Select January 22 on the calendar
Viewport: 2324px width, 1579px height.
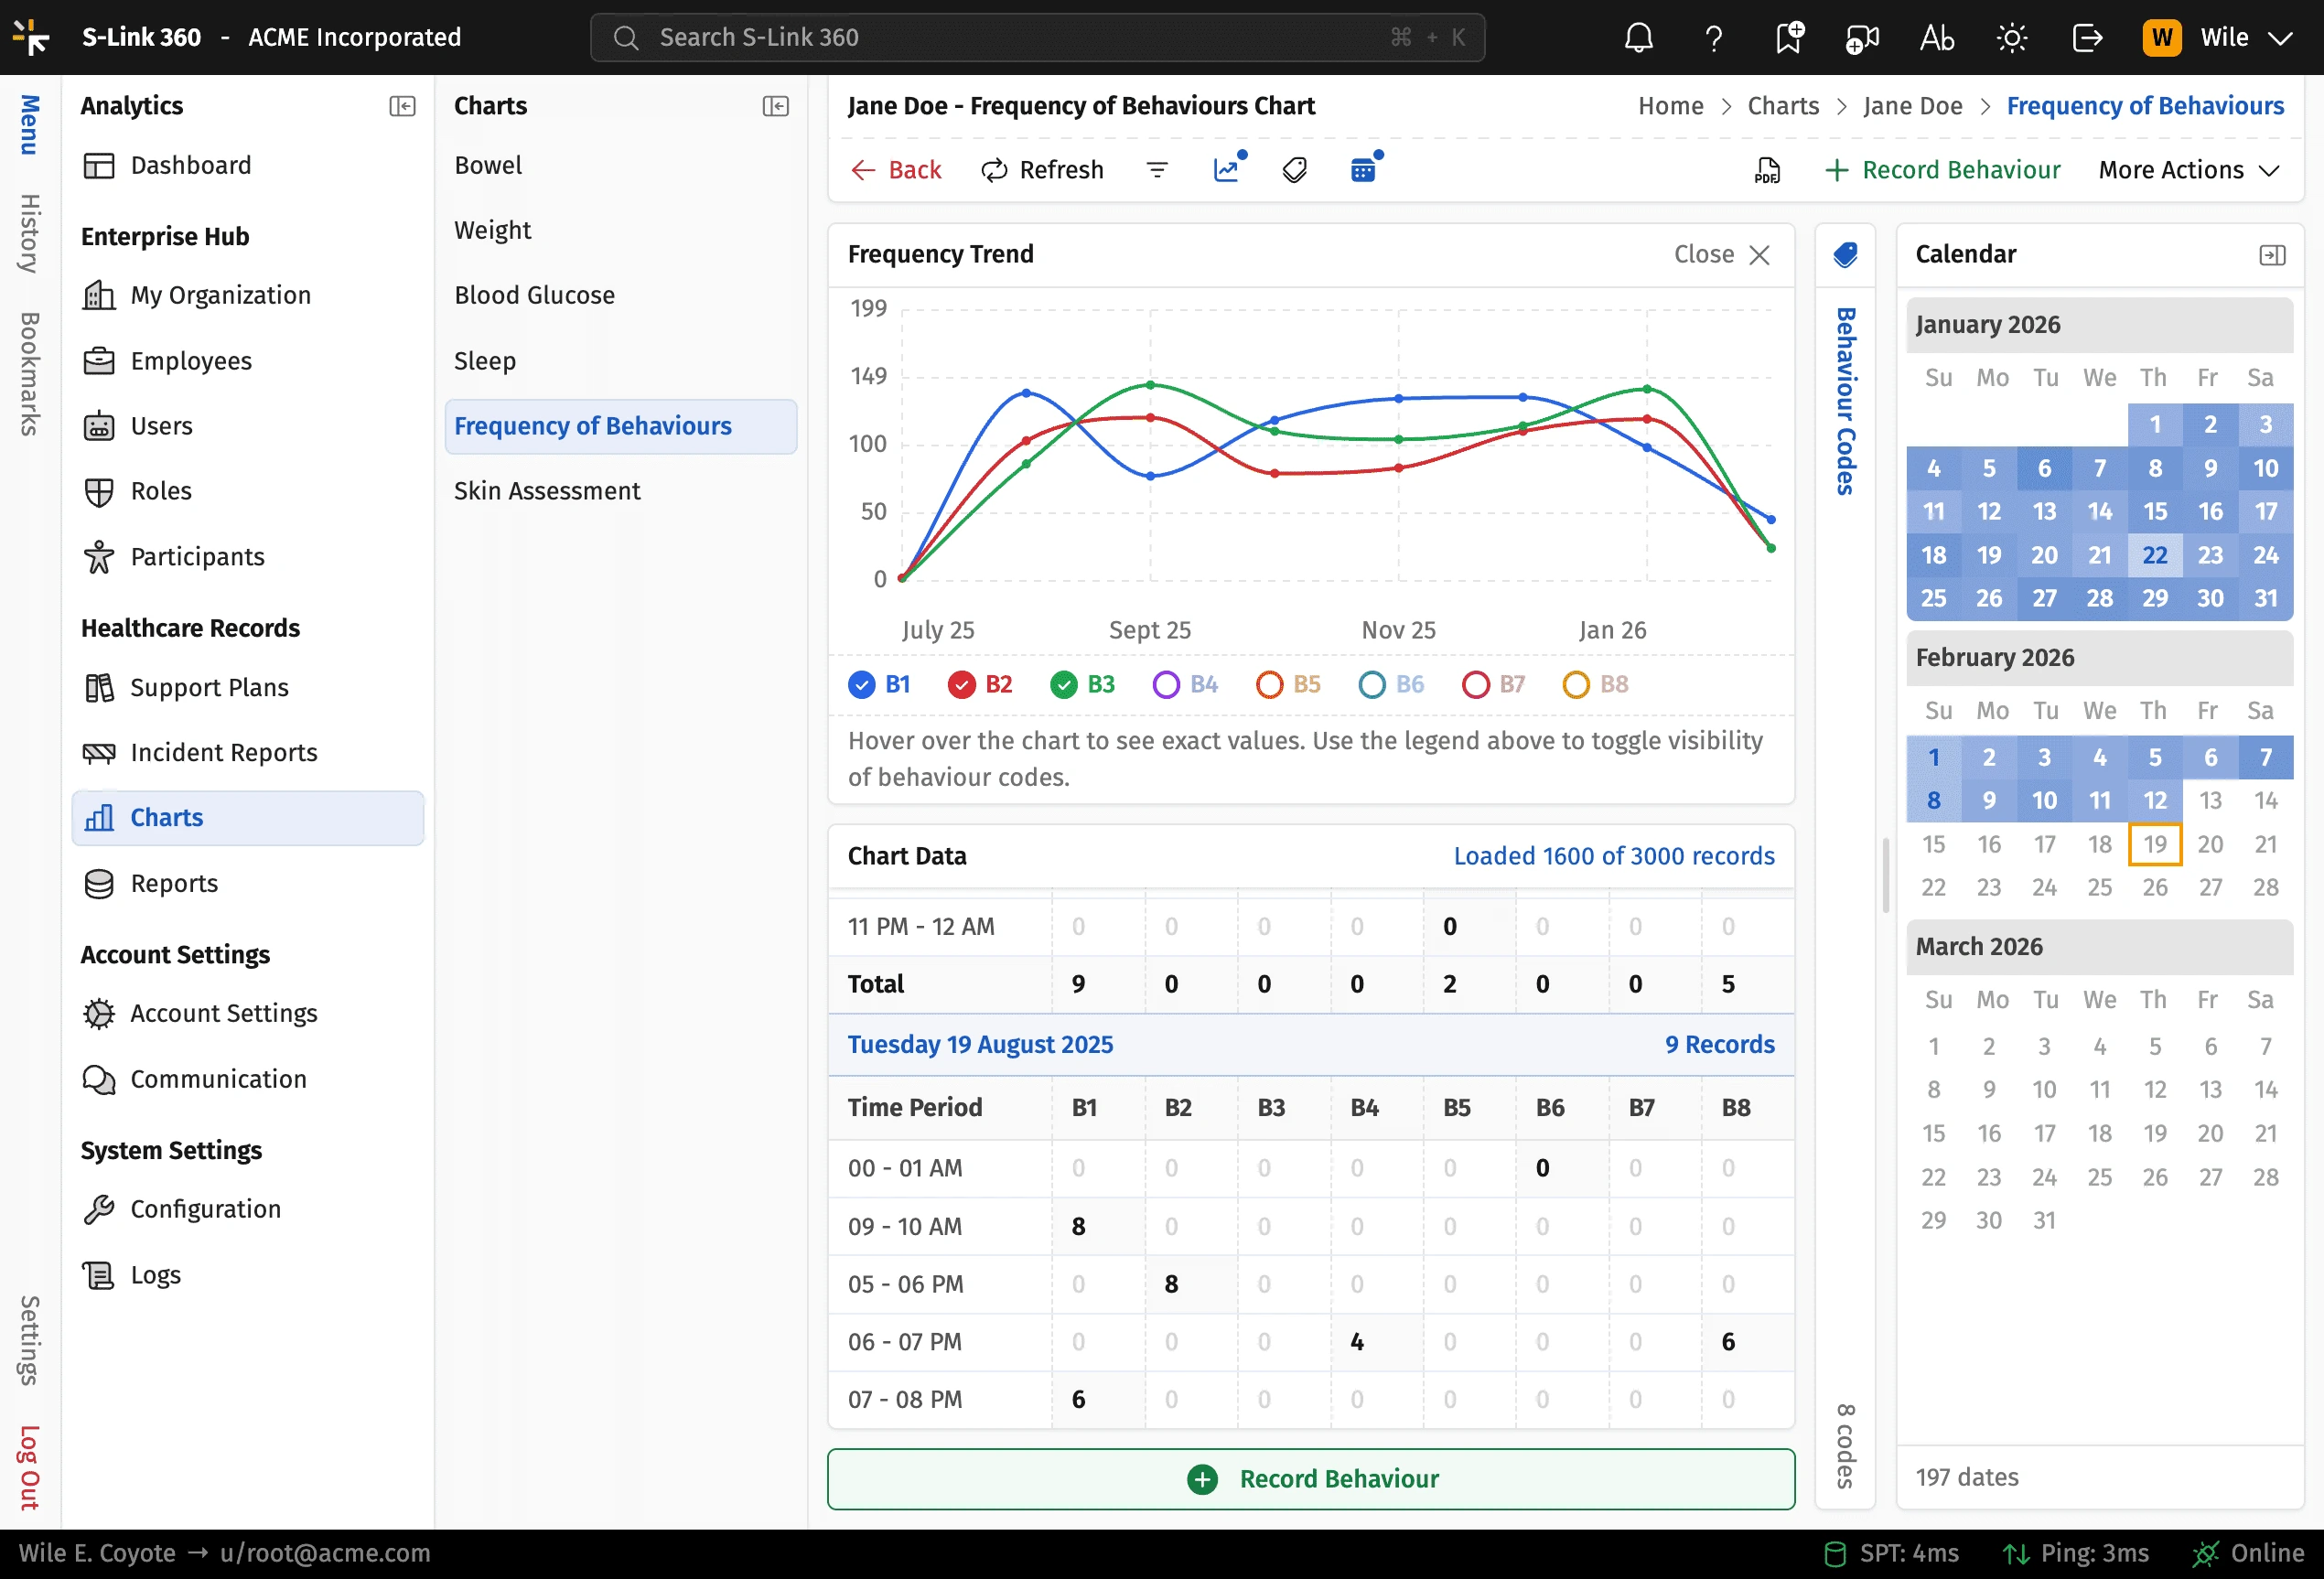[x=2154, y=555]
